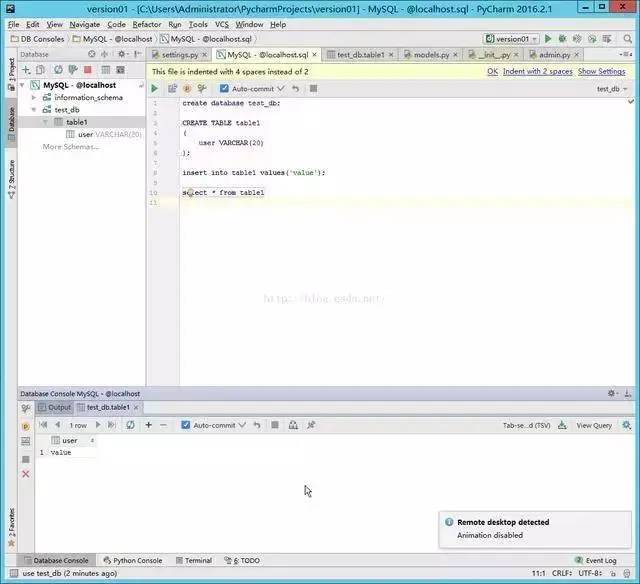Click DB Consoles breadcrumb
640x584 pixels.
[x=38, y=39]
